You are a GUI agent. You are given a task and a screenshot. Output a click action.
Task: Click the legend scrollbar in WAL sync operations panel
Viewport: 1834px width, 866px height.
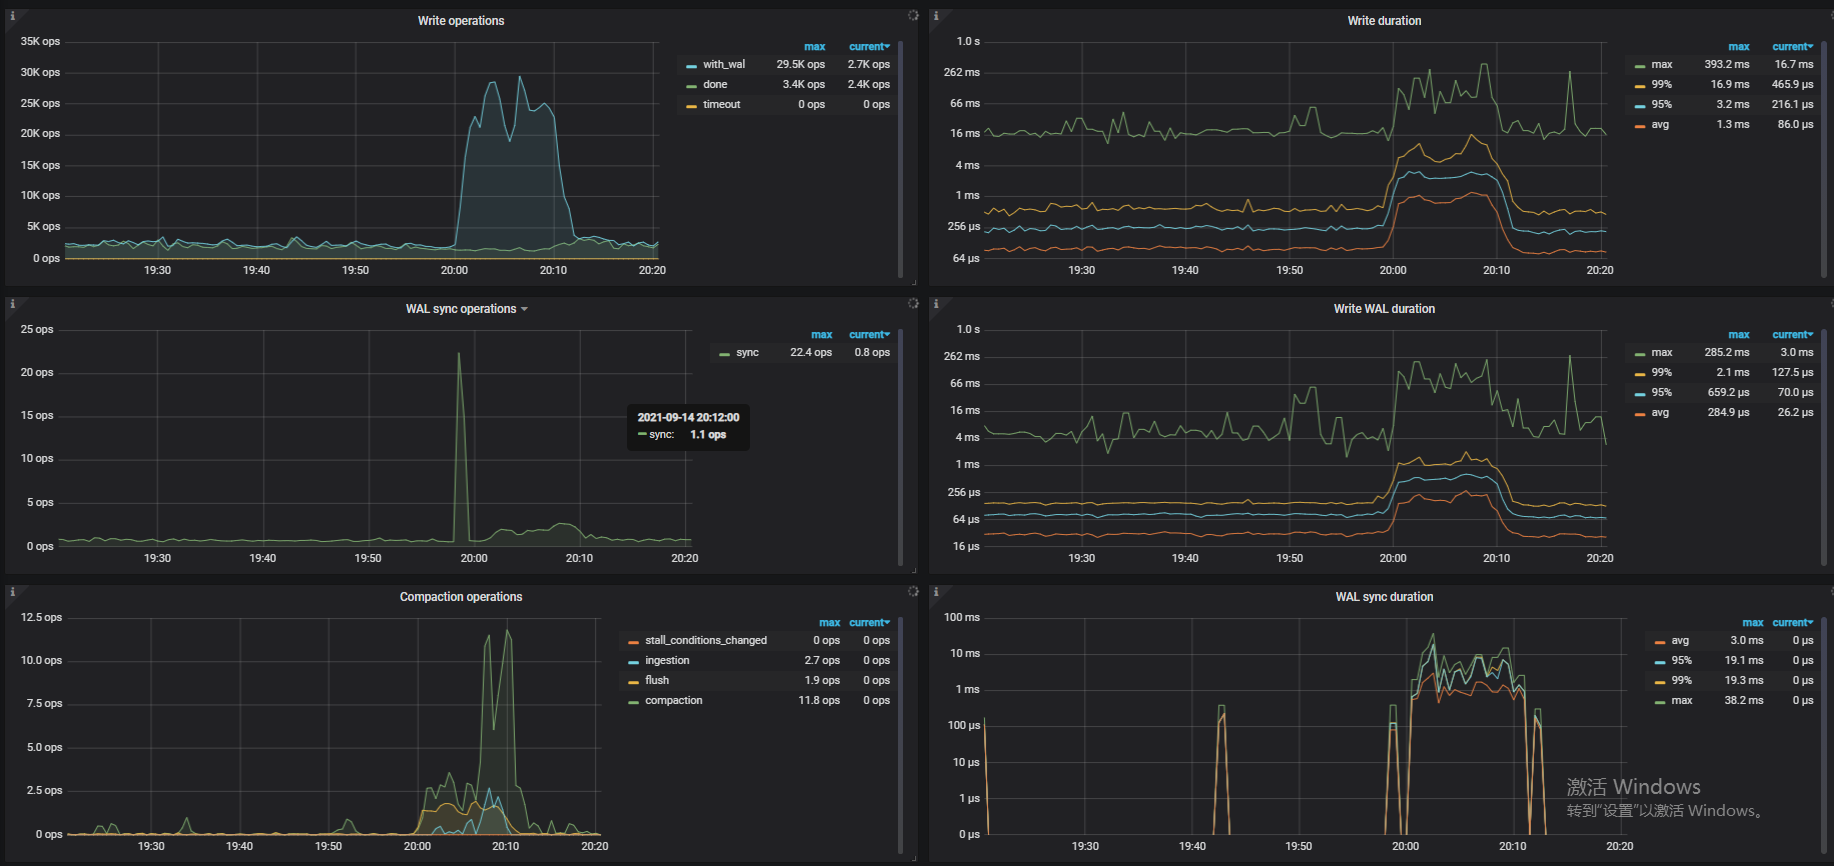(x=900, y=450)
